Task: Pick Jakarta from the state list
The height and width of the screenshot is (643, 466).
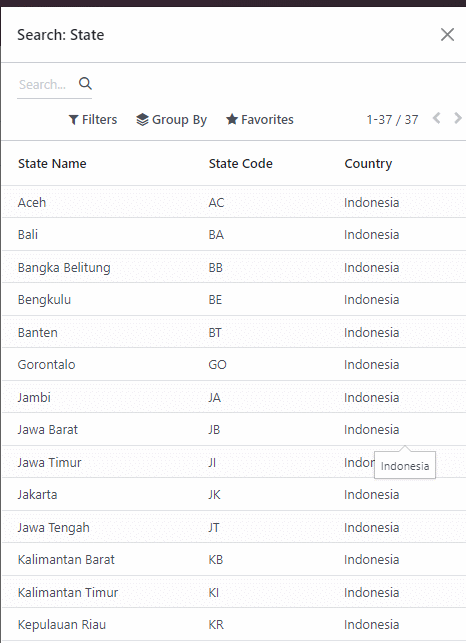Action: pos(234,495)
